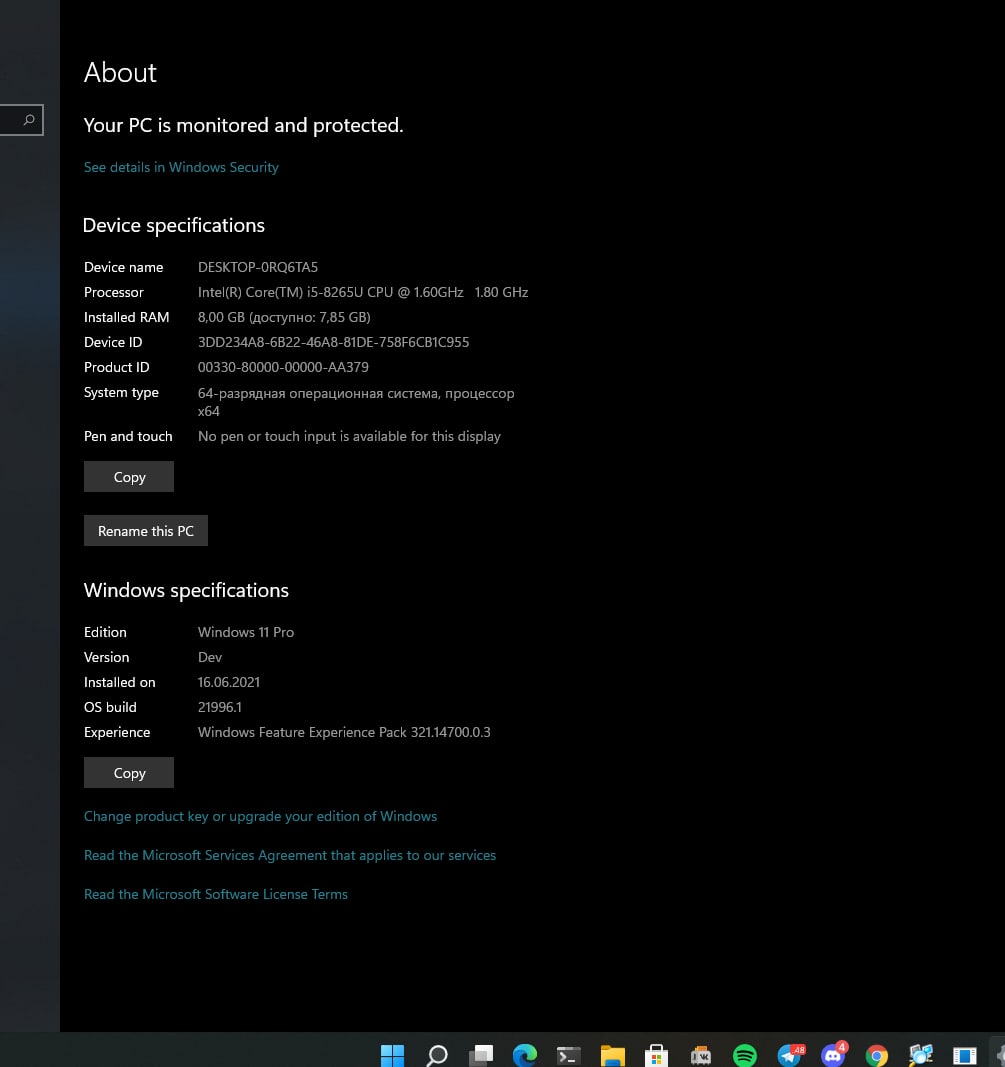Select the Intel Core i5-8265U processor text

coord(363,292)
